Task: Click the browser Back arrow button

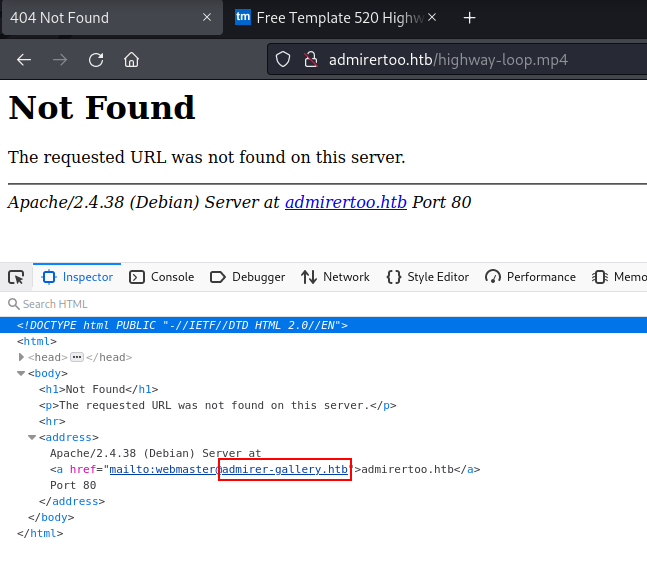Action: [24, 59]
